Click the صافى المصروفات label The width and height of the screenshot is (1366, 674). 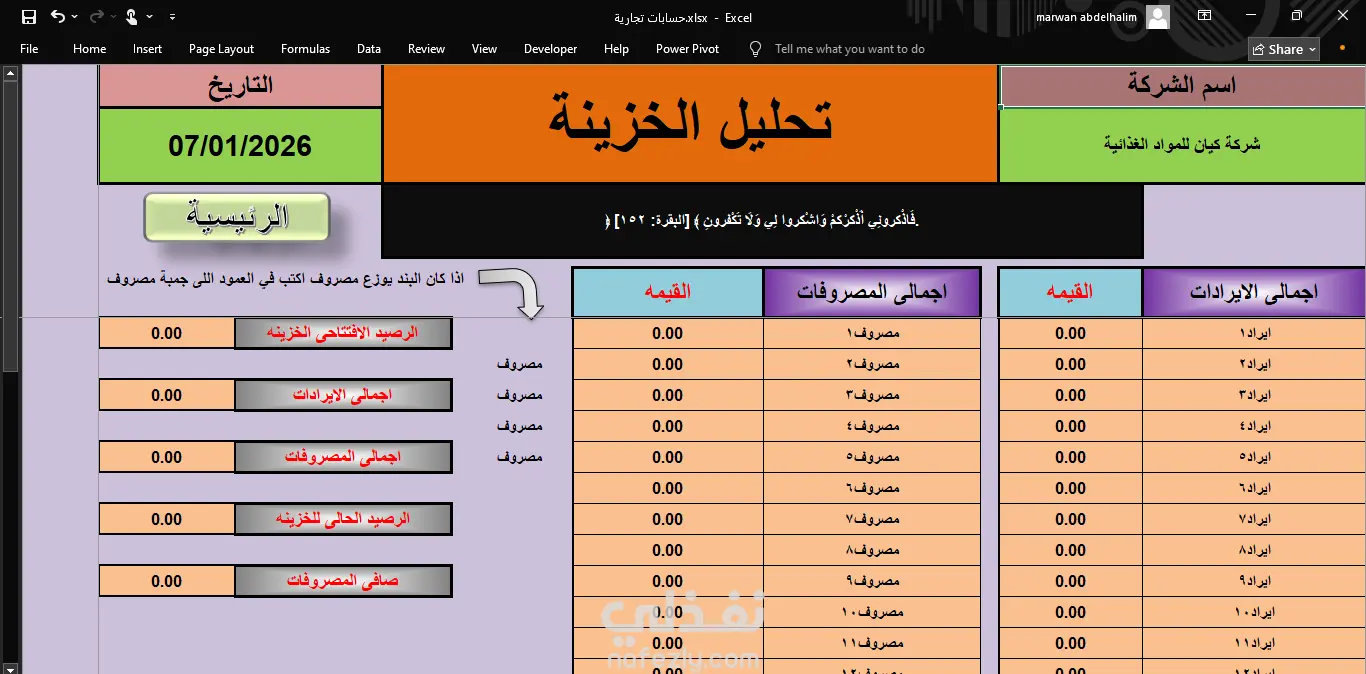pyautogui.click(x=343, y=581)
